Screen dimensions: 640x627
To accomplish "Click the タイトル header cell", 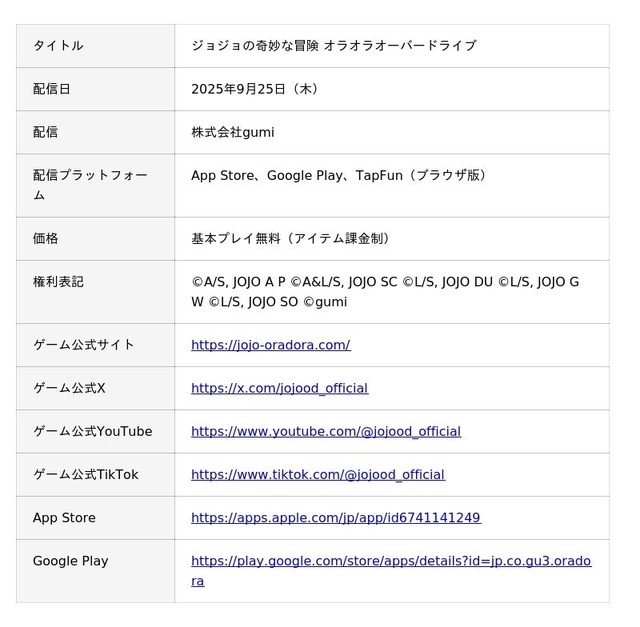I will point(96,46).
